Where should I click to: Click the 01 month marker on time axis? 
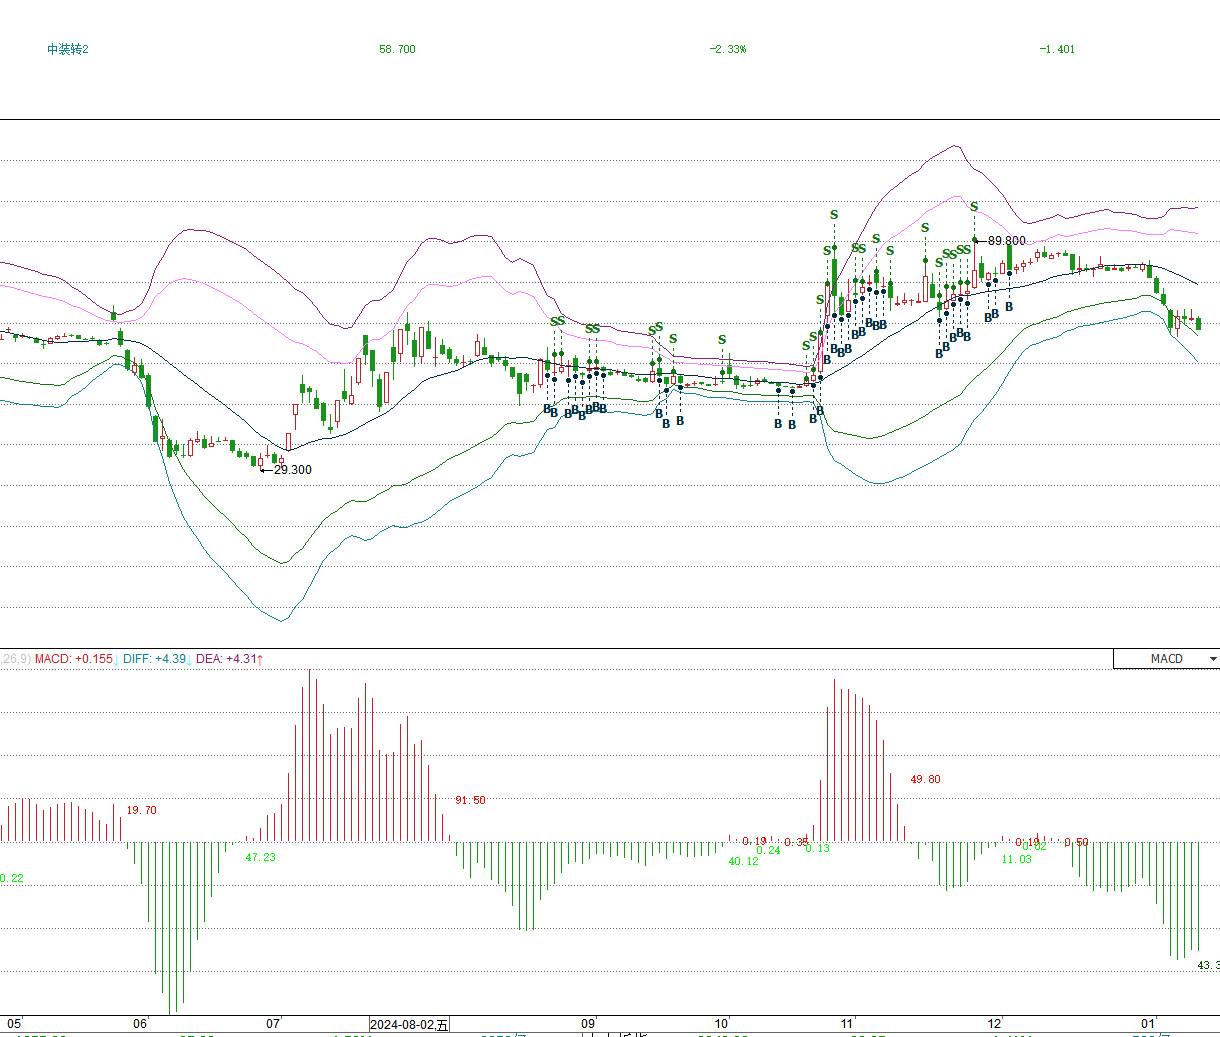pyautogui.click(x=1148, y=1024)
